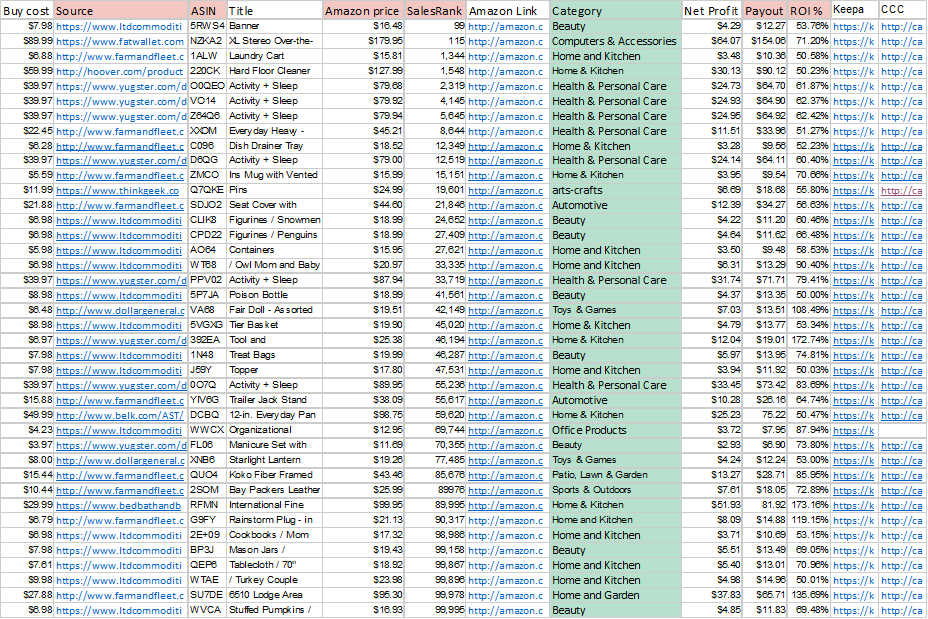Open the dollargeneral source link for Starlight Lantern

(121, 460)
